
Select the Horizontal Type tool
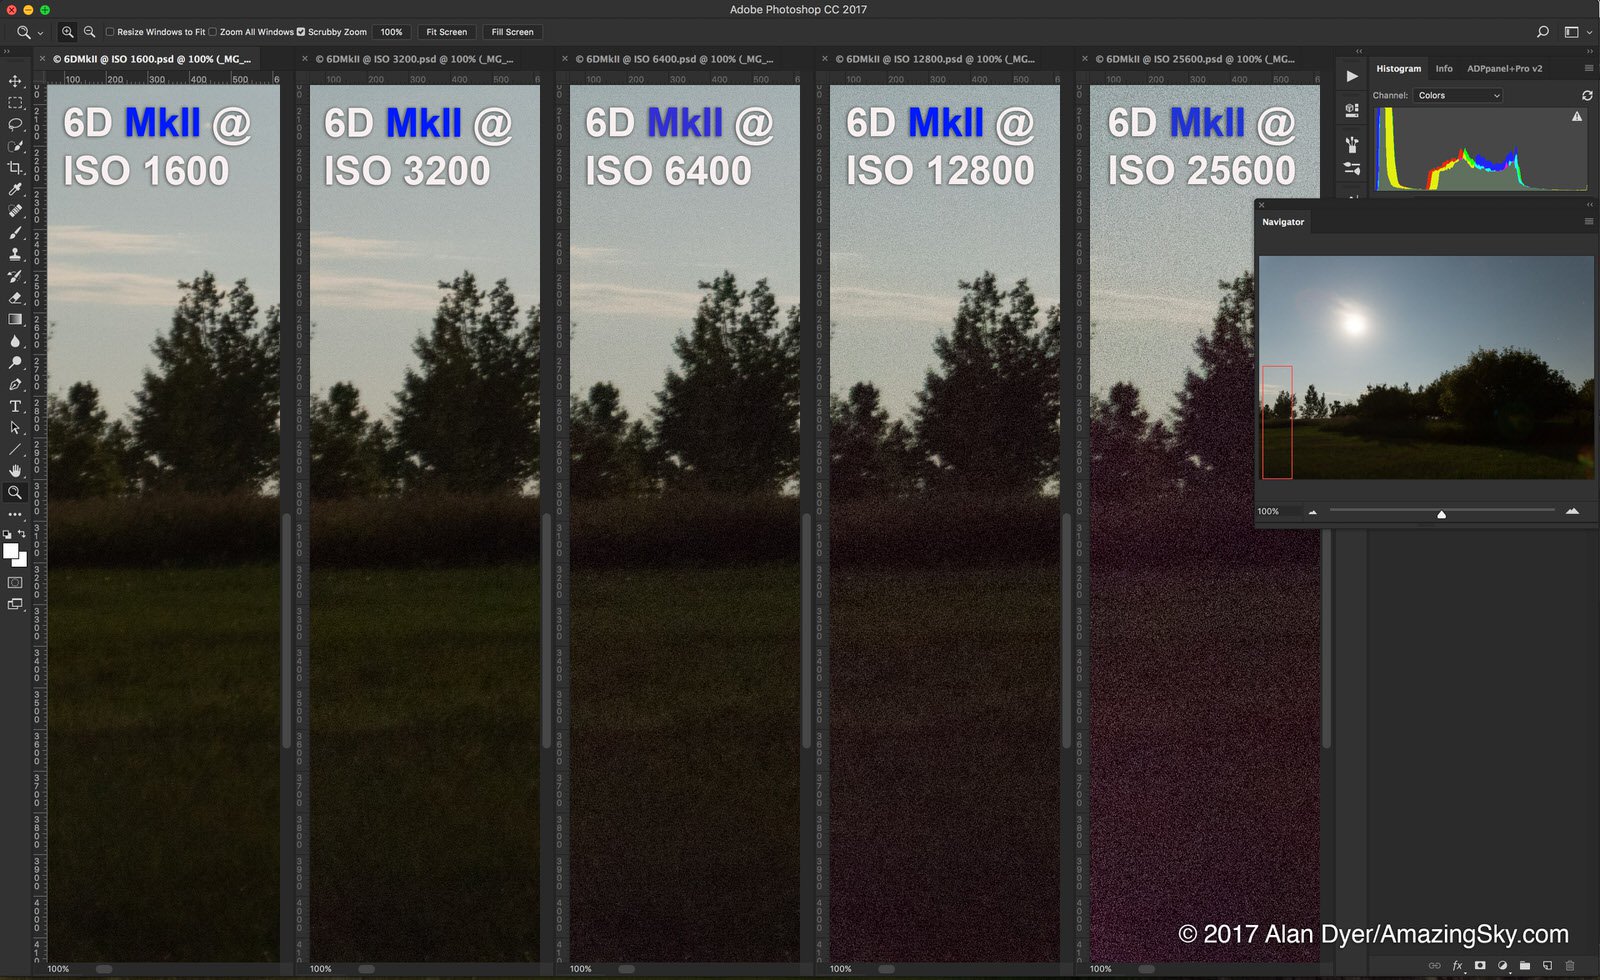[x=15, y=406]
